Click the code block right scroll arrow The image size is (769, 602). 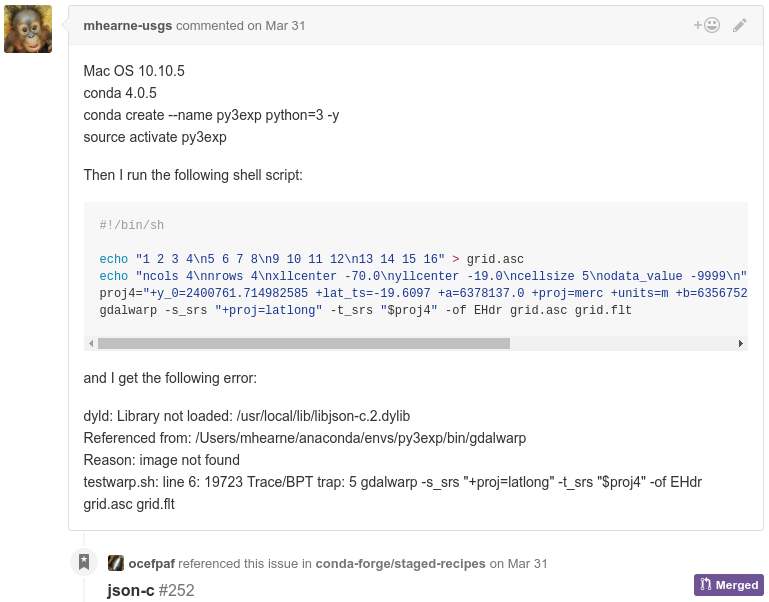coord(741,343)
